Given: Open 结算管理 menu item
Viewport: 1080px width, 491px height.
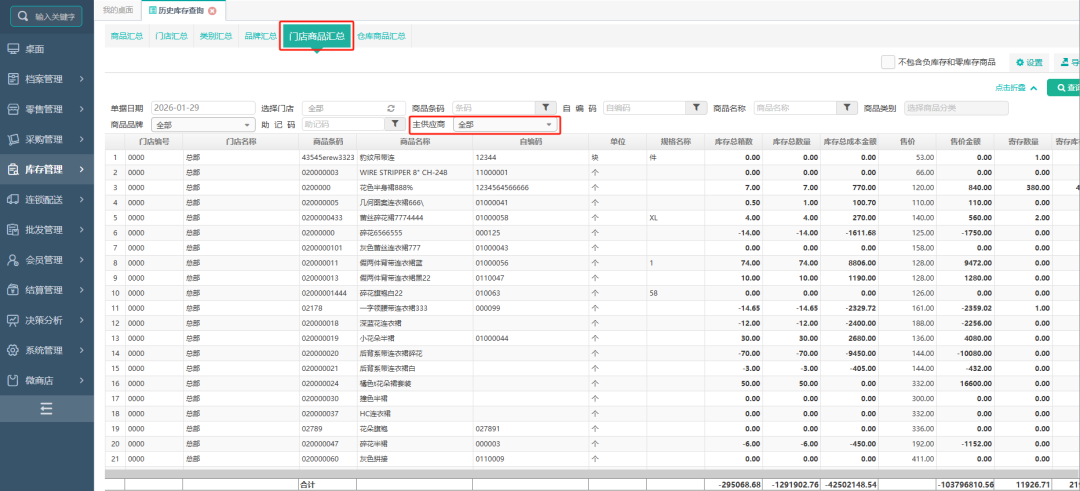Looking at the screenshot, I should point(47,290).
